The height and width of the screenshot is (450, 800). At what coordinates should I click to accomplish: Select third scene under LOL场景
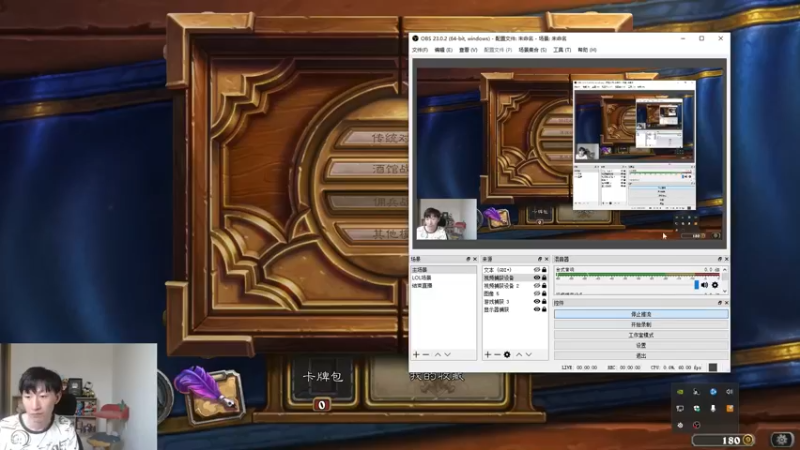tap(443, 286)
